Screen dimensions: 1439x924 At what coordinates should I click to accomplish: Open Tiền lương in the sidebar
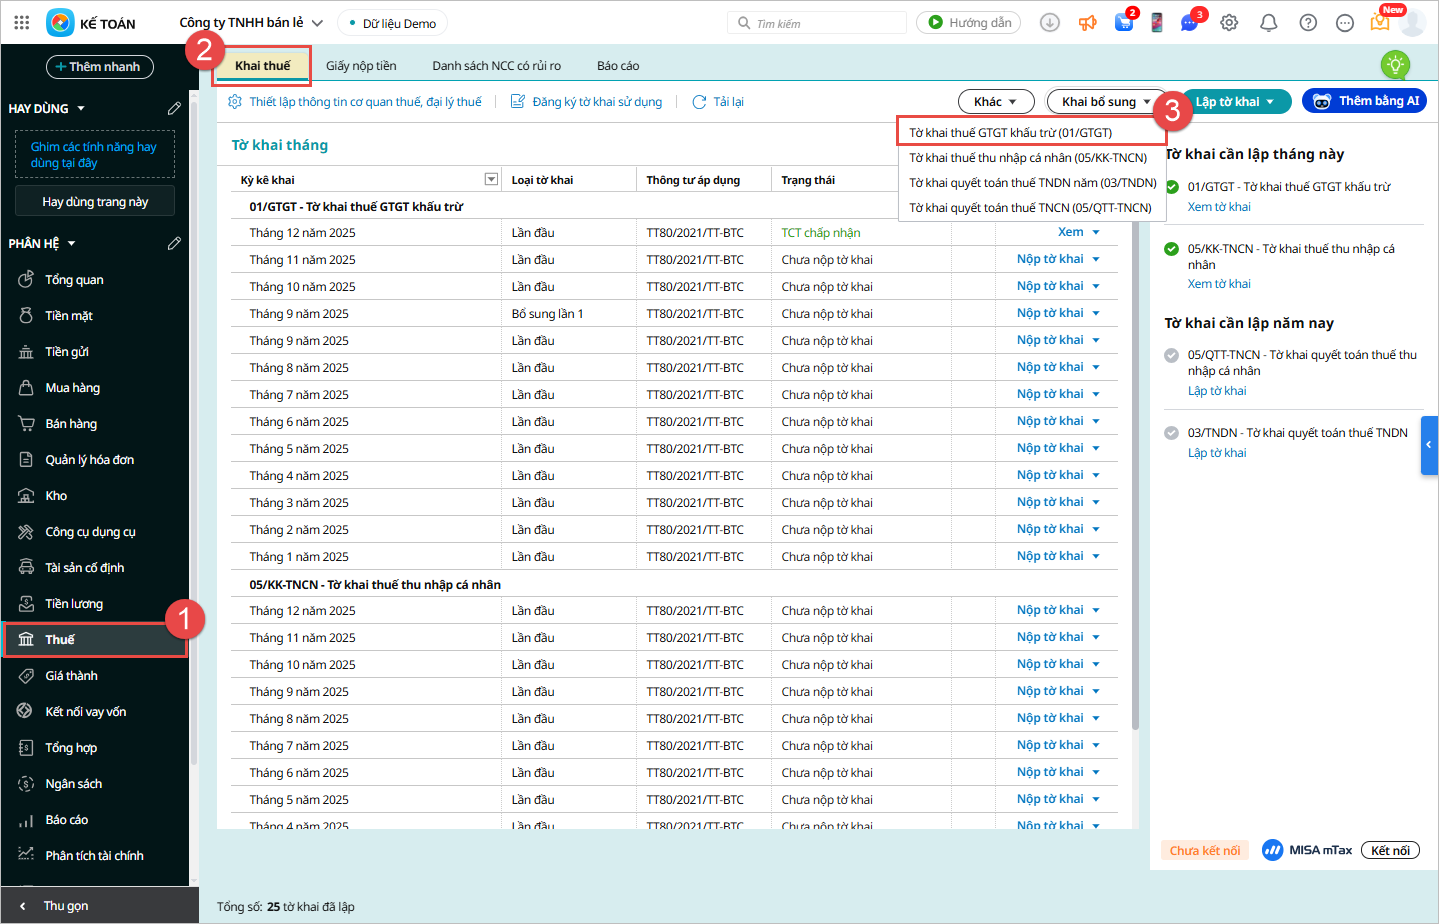[74, 604]
